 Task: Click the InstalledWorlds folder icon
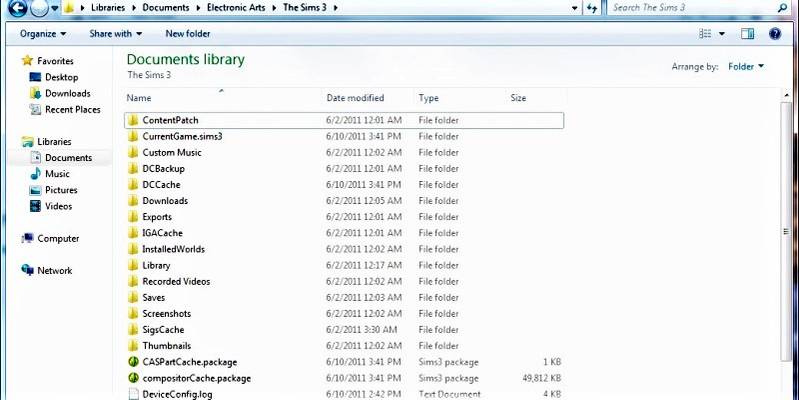click(133, 249)
